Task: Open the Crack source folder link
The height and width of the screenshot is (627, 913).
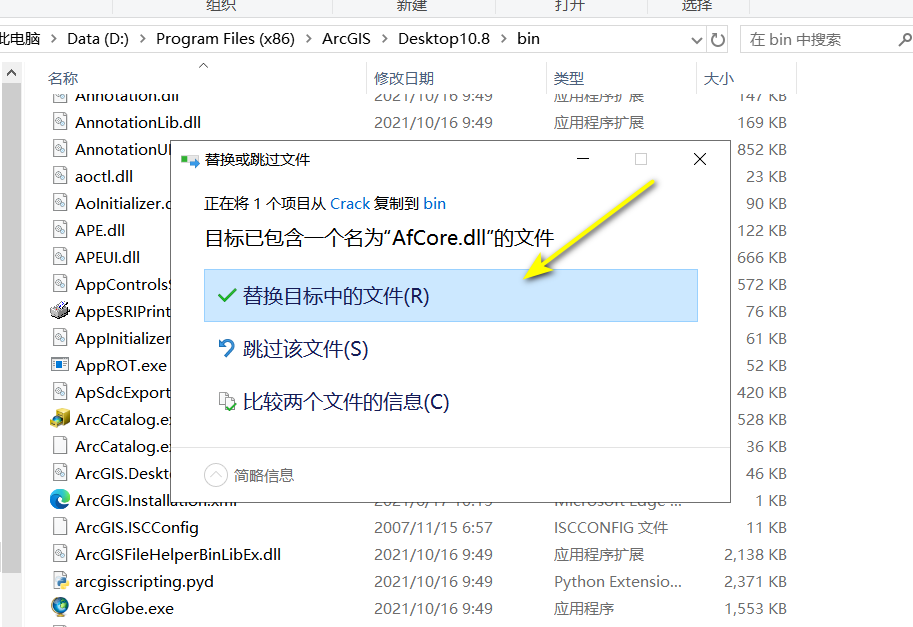Action: (x=350, y=204)
